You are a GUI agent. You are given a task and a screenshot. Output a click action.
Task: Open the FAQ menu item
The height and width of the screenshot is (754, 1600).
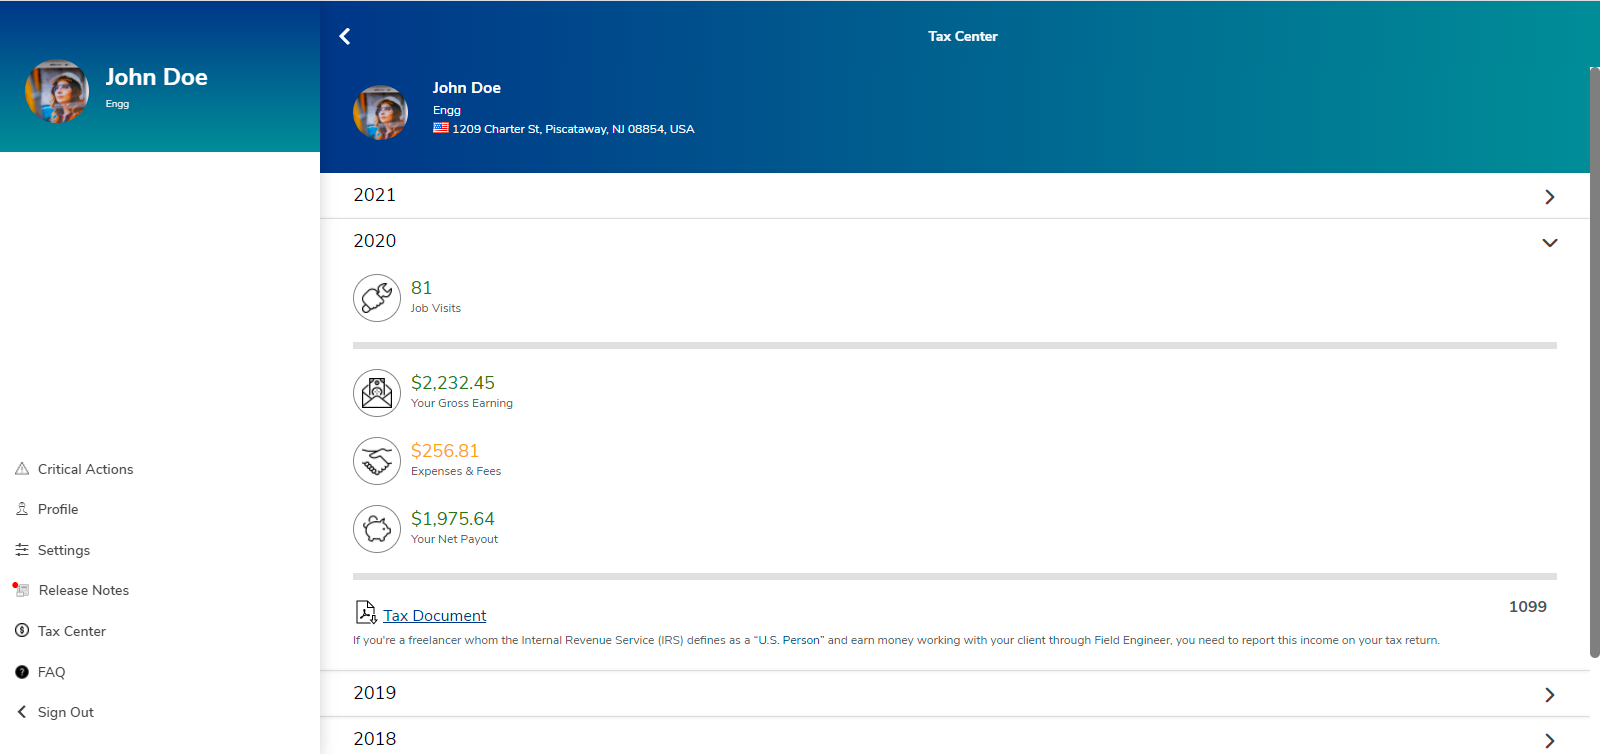click(52, 672)
